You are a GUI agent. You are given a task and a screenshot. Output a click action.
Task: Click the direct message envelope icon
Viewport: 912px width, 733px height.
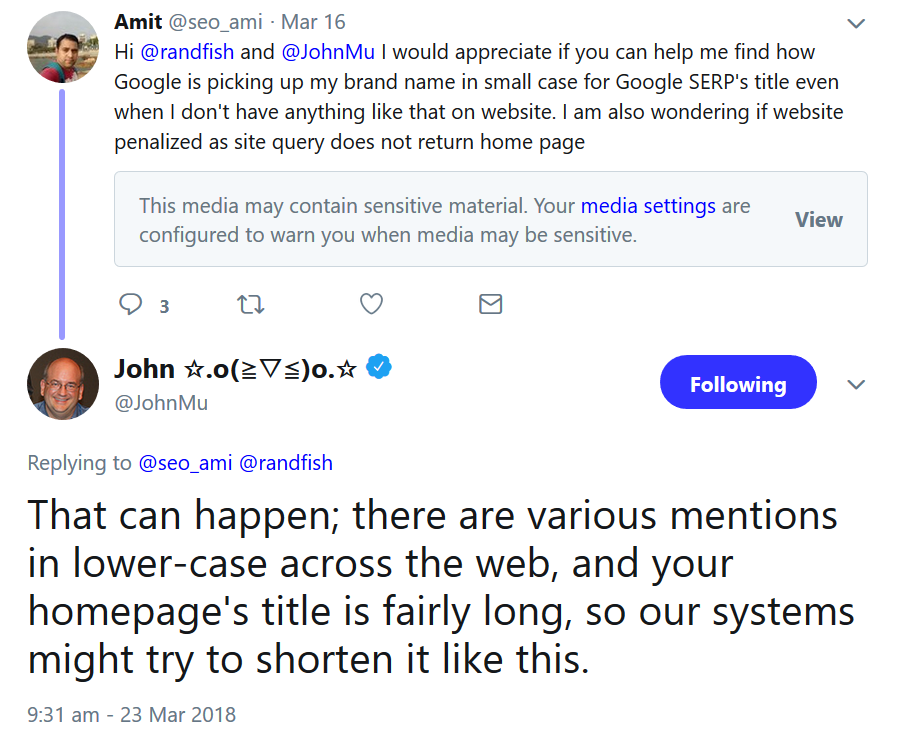(490, 304)
